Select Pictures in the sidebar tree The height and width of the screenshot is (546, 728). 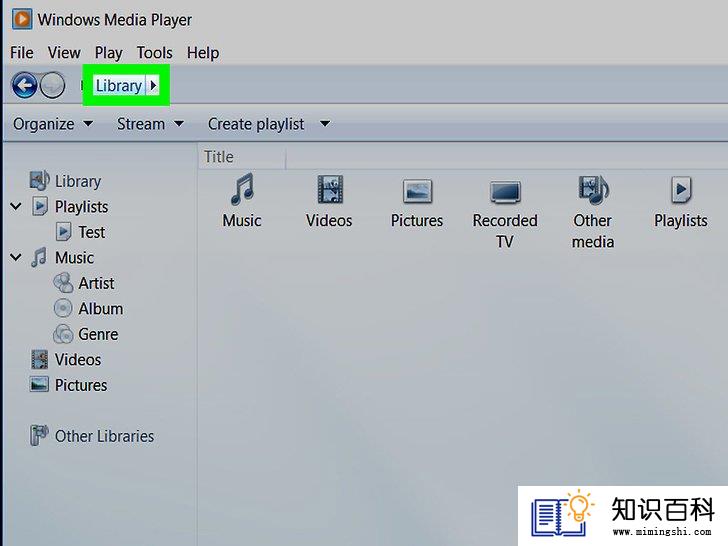[x=81, y=385]
